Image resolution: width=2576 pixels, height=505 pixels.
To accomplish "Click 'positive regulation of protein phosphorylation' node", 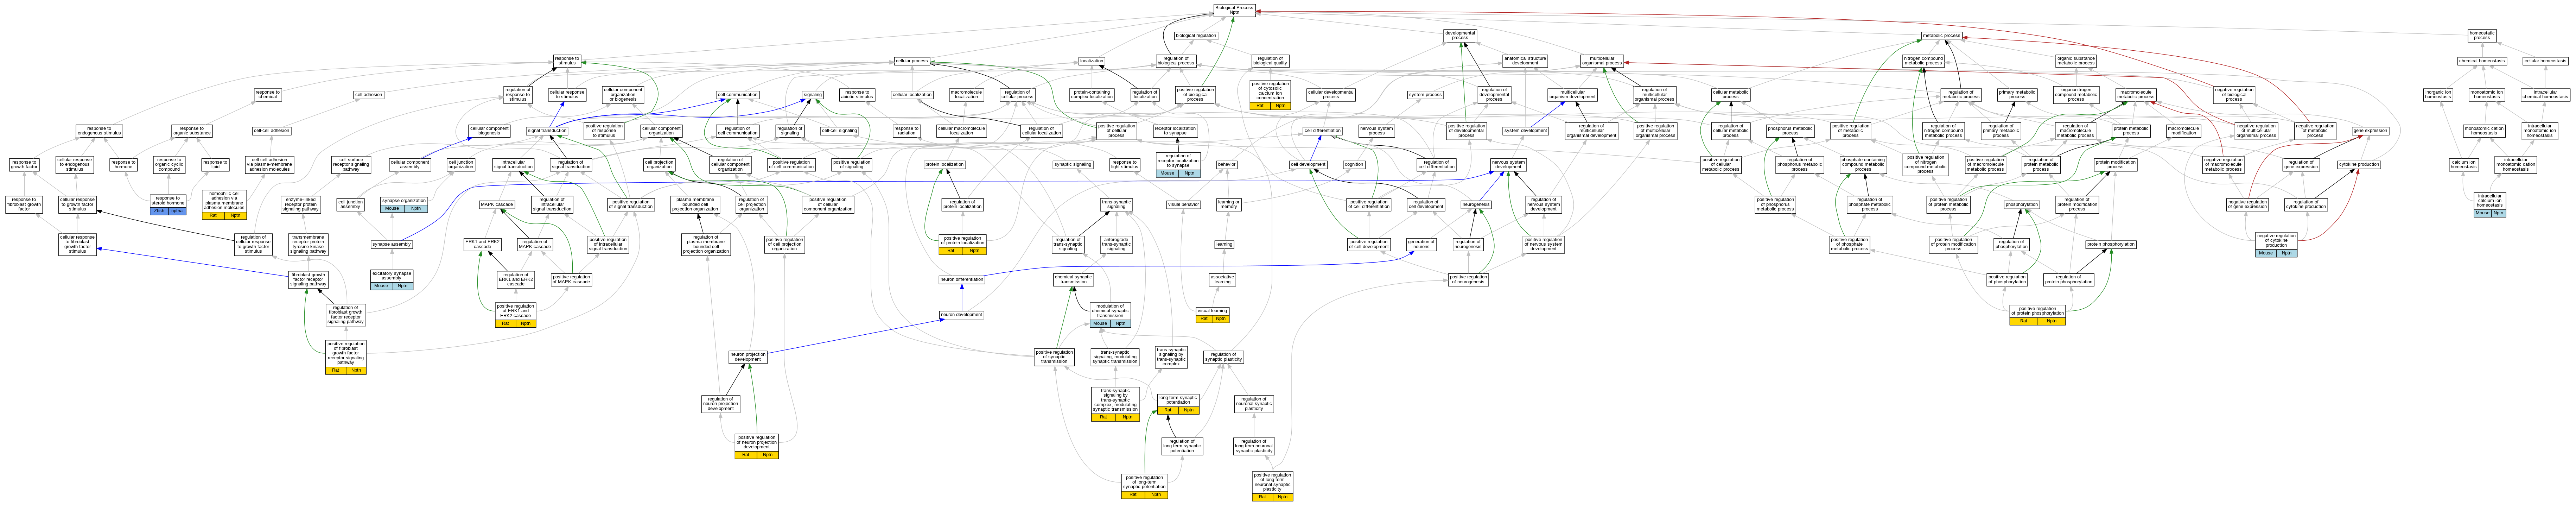I will tap(2037, 315).
